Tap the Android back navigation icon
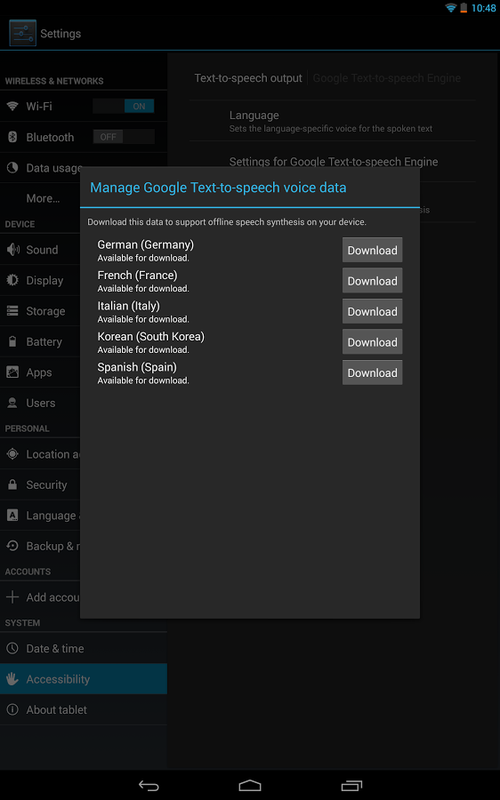The width and height of the screenshot is (500, 800). tap(149, 785)
